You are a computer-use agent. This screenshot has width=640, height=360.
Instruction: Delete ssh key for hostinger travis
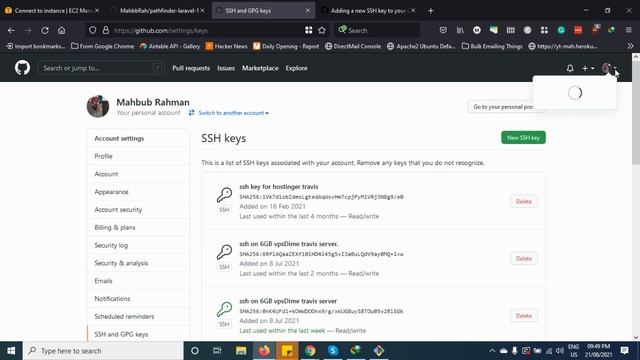pos(524,202)
